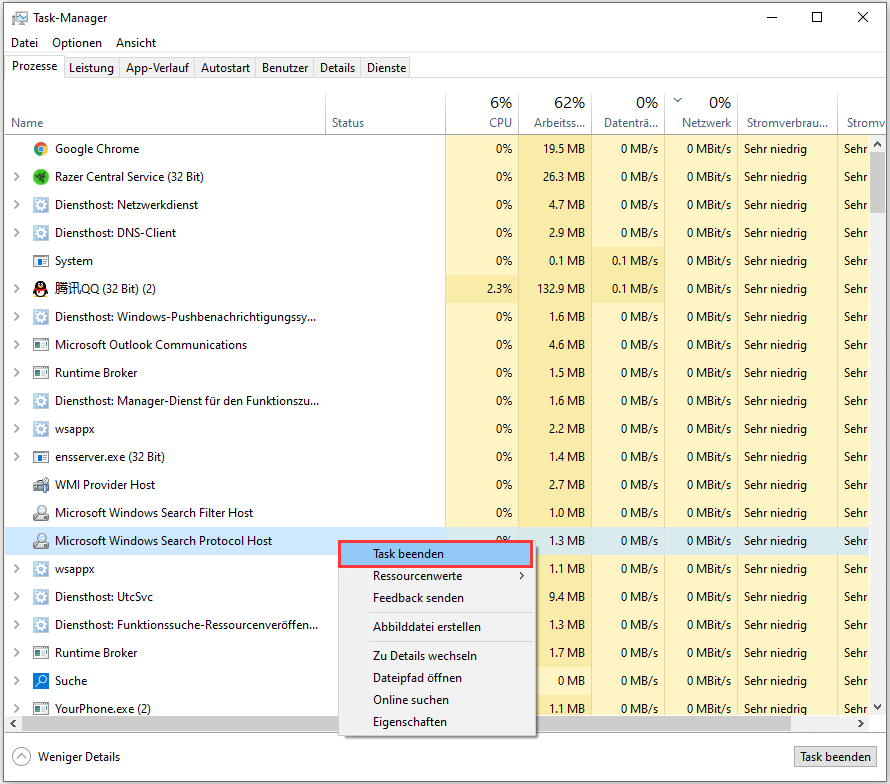Switch to the Details tab

coord(337,68)
